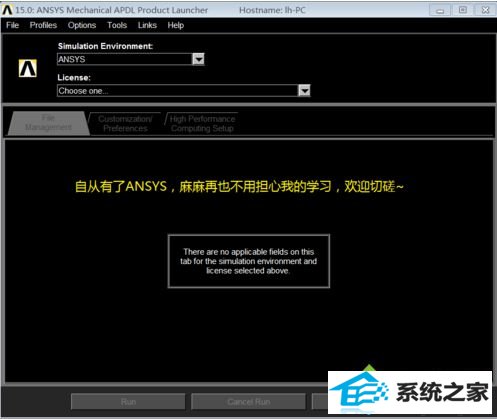Open the Tools menu
Screen dimensions: 497x419
point(117,25)
